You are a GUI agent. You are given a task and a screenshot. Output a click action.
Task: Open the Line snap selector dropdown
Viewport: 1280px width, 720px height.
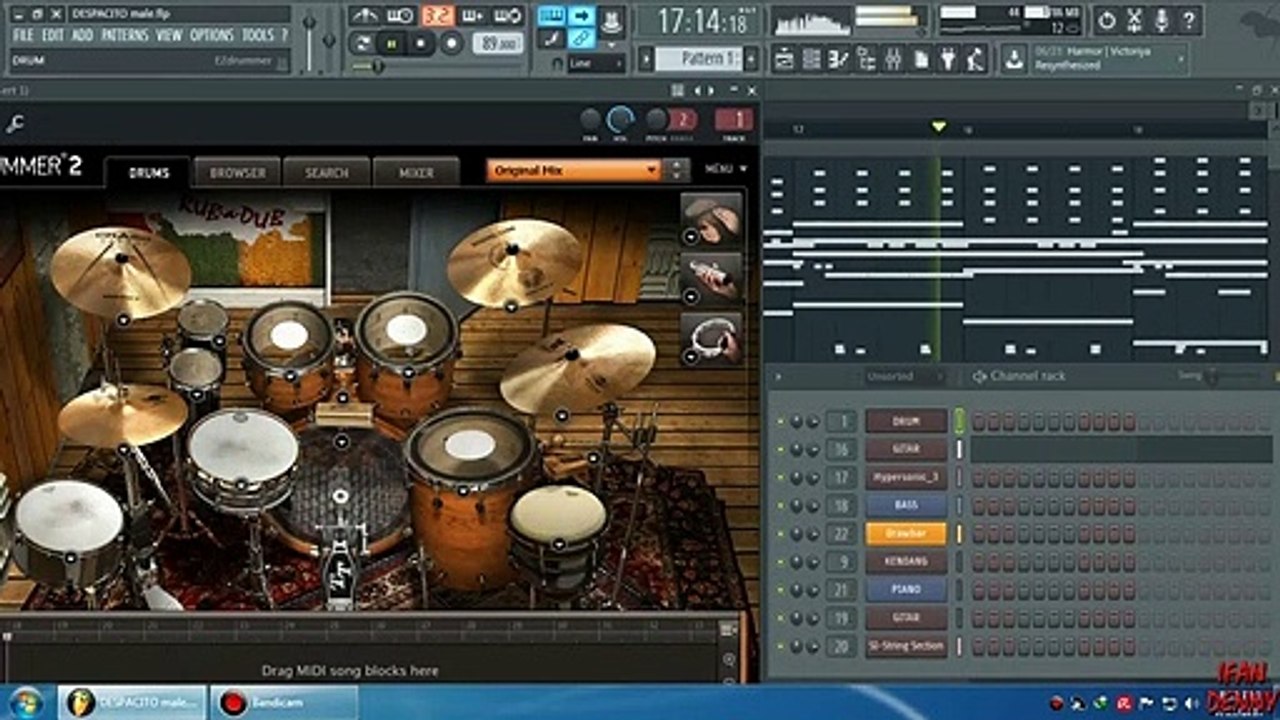pyautogui.click(x=596, y=63)
